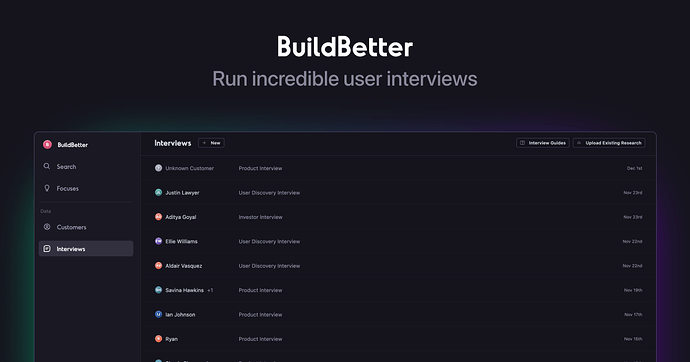Click Justin Lawyer's avatar icon
Screen dimensions: 690x362
pyautogui.click(x=158, y=192)
